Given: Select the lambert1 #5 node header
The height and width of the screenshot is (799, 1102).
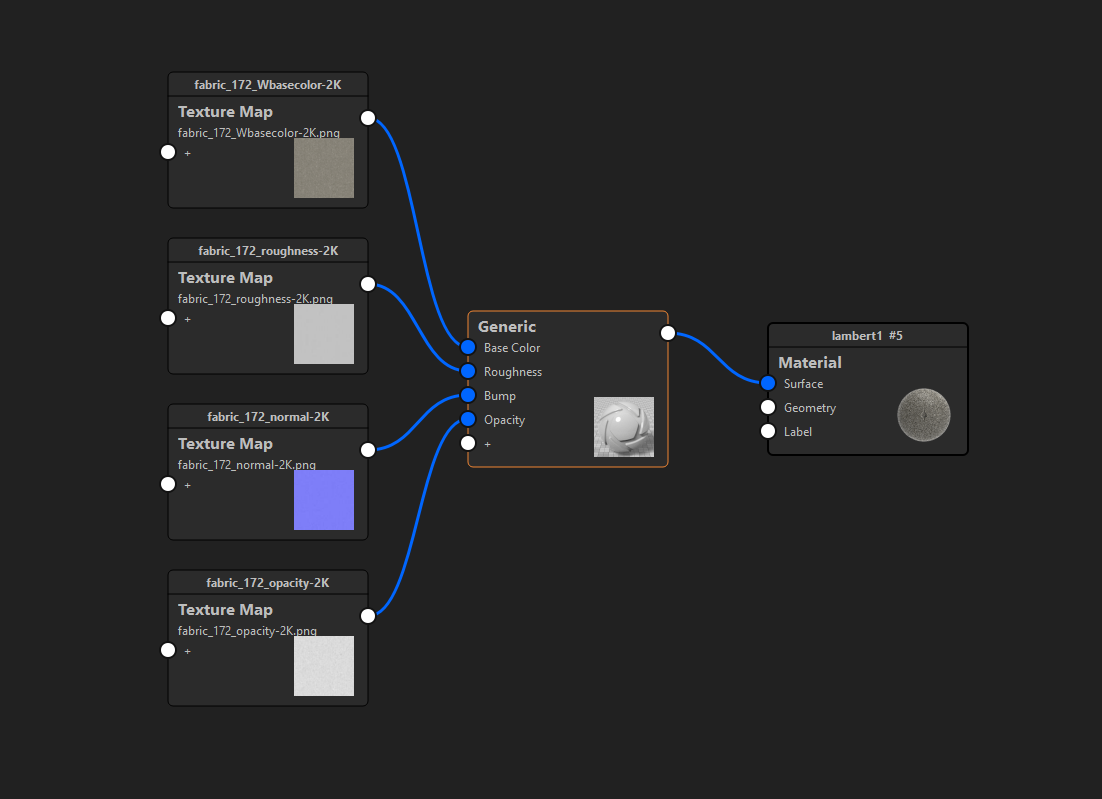Looking at the screenshot, I should pos(868,335).
